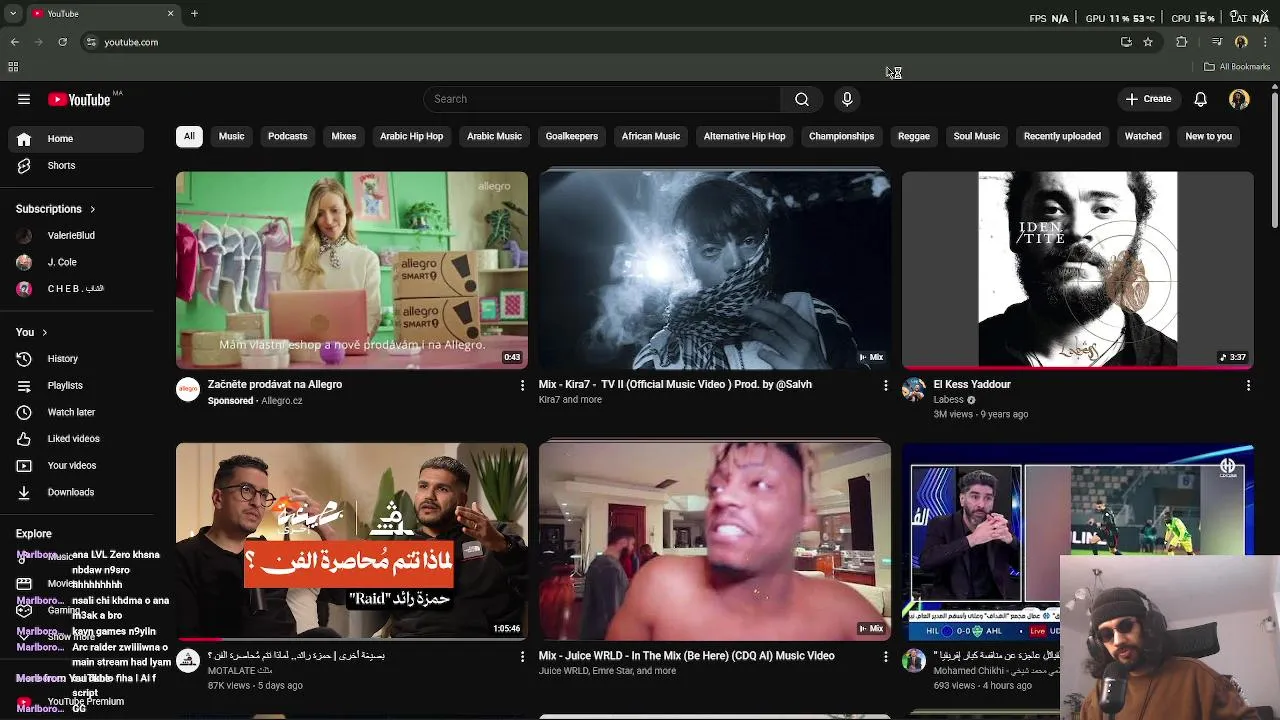Viewport: 1280px width, 720px height.
Task: Select the Reggae chip
Action: pos(914,136)
